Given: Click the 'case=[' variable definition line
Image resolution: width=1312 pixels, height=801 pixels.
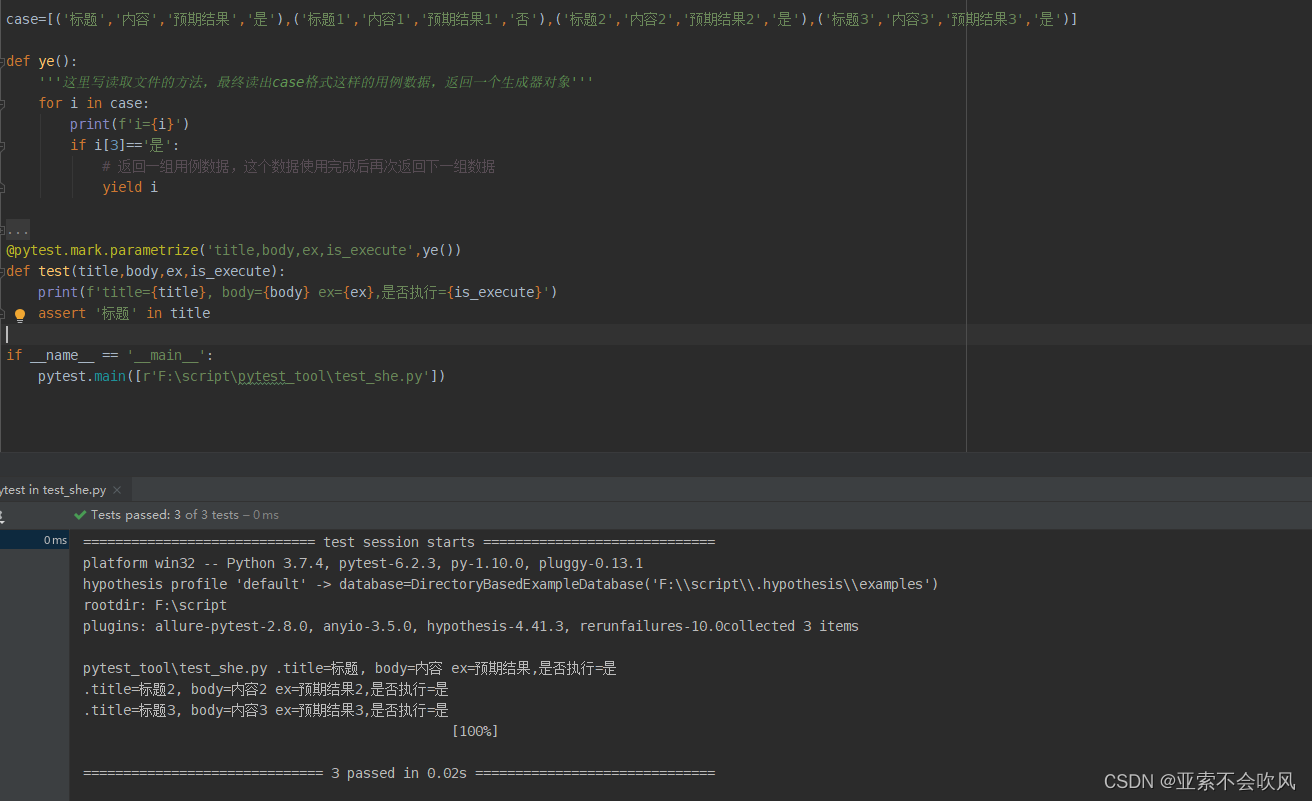Looking at the screenshot, I should (542, 19).
